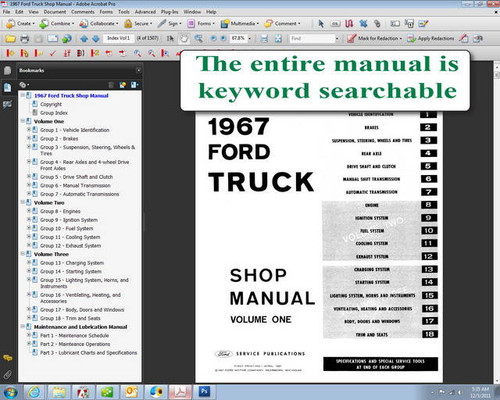Open the View menu
The width and height of the screenshot is (500, 400).
[x=33, y=12]
